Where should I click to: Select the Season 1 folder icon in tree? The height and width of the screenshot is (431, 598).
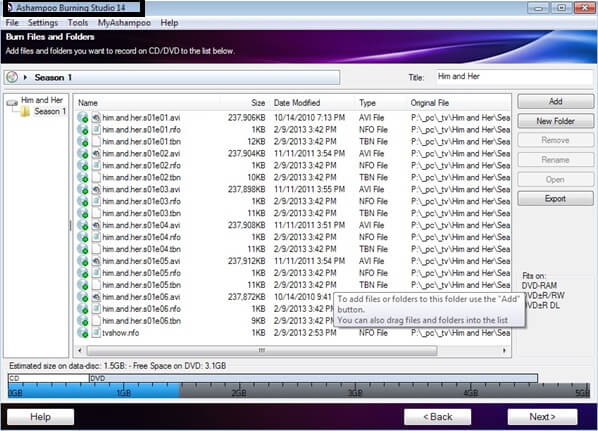pyautogui.click(x=25, y=111)
